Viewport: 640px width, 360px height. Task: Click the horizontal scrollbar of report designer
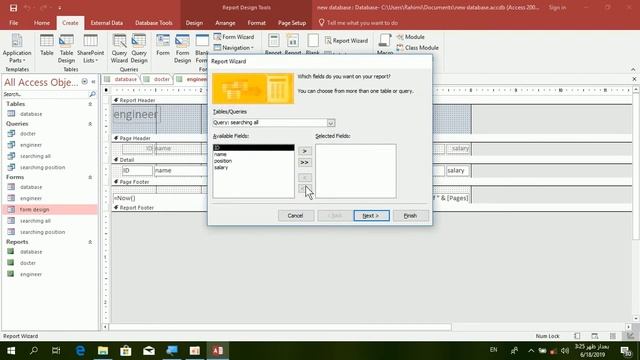click(280, 327)
